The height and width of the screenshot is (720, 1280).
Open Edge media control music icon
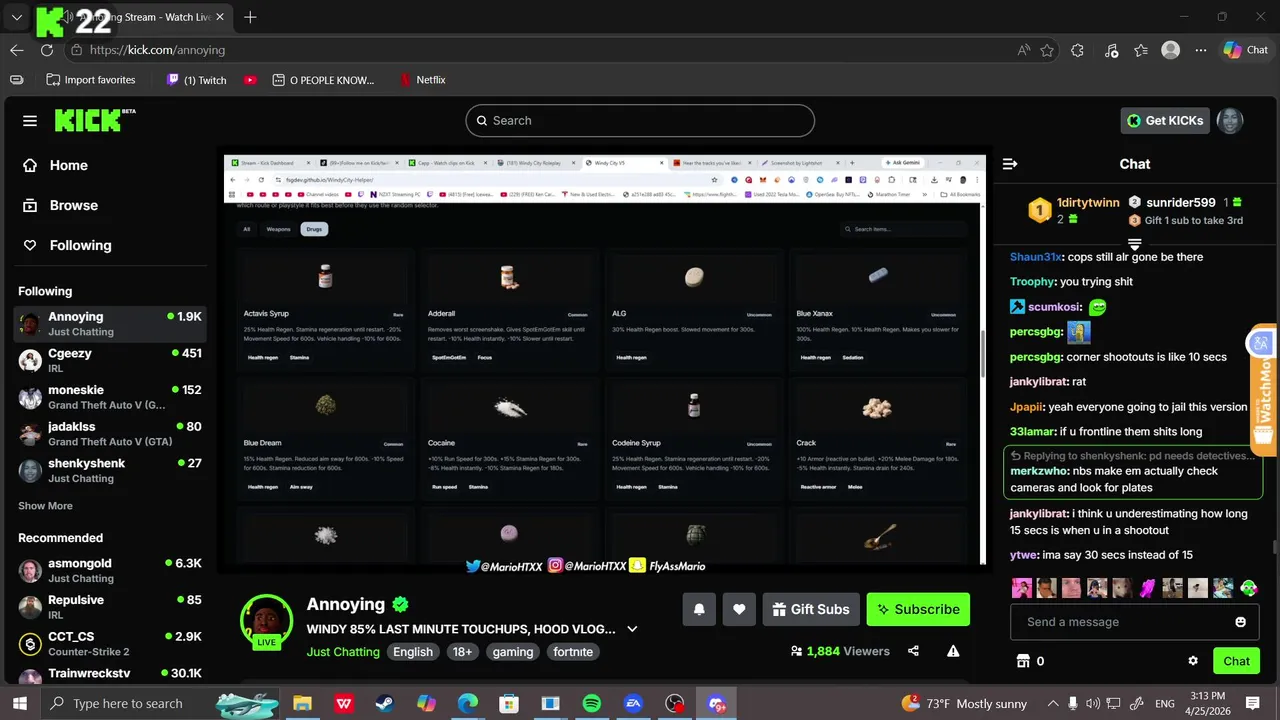[x=1111, y=50]
